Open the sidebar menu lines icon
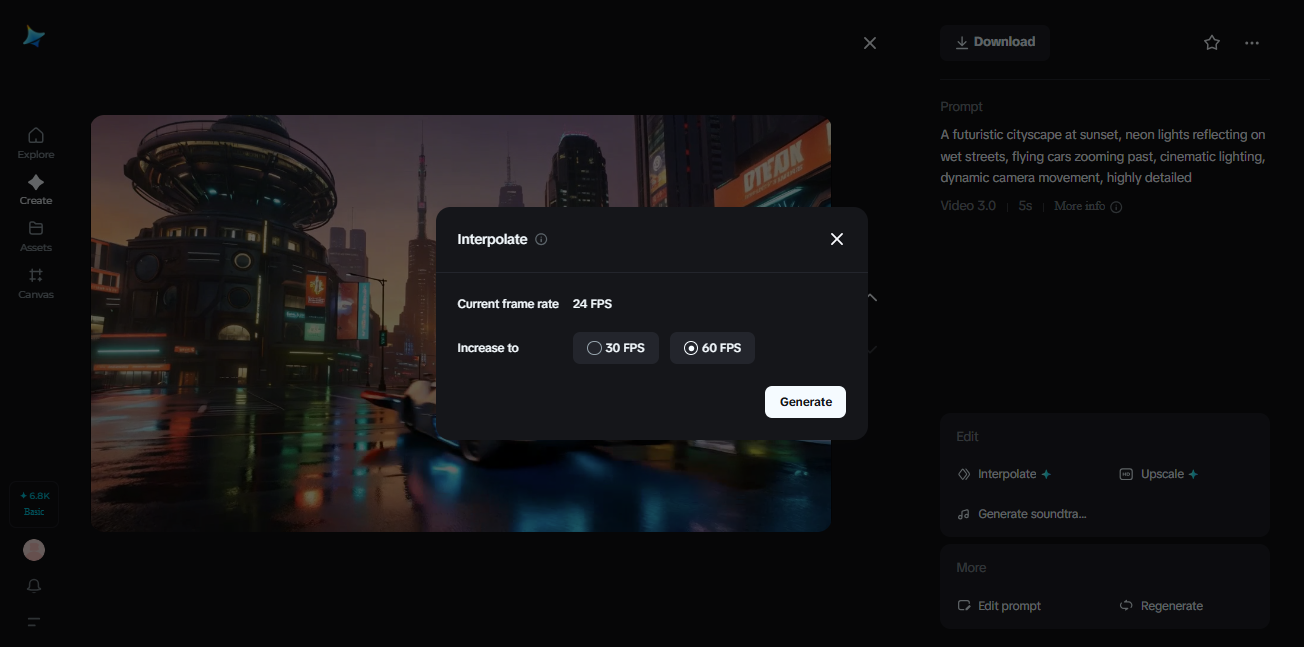 tap(34, 622)
